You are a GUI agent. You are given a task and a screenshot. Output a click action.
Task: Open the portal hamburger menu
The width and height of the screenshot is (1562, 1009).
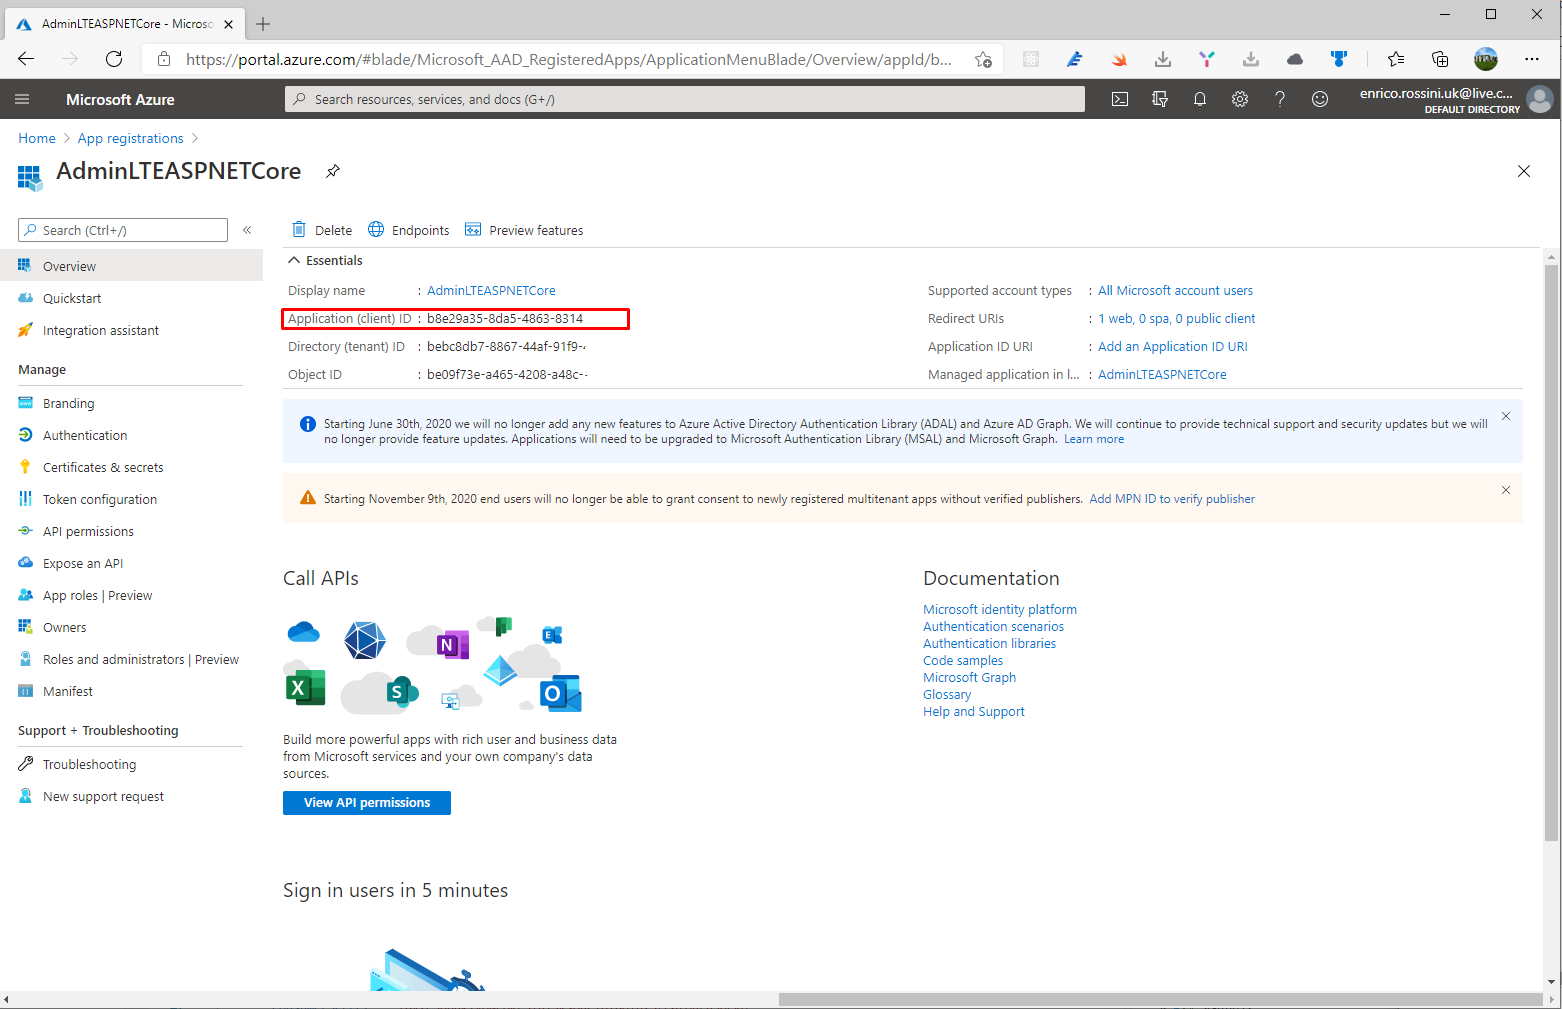click(x=22, y=99)
